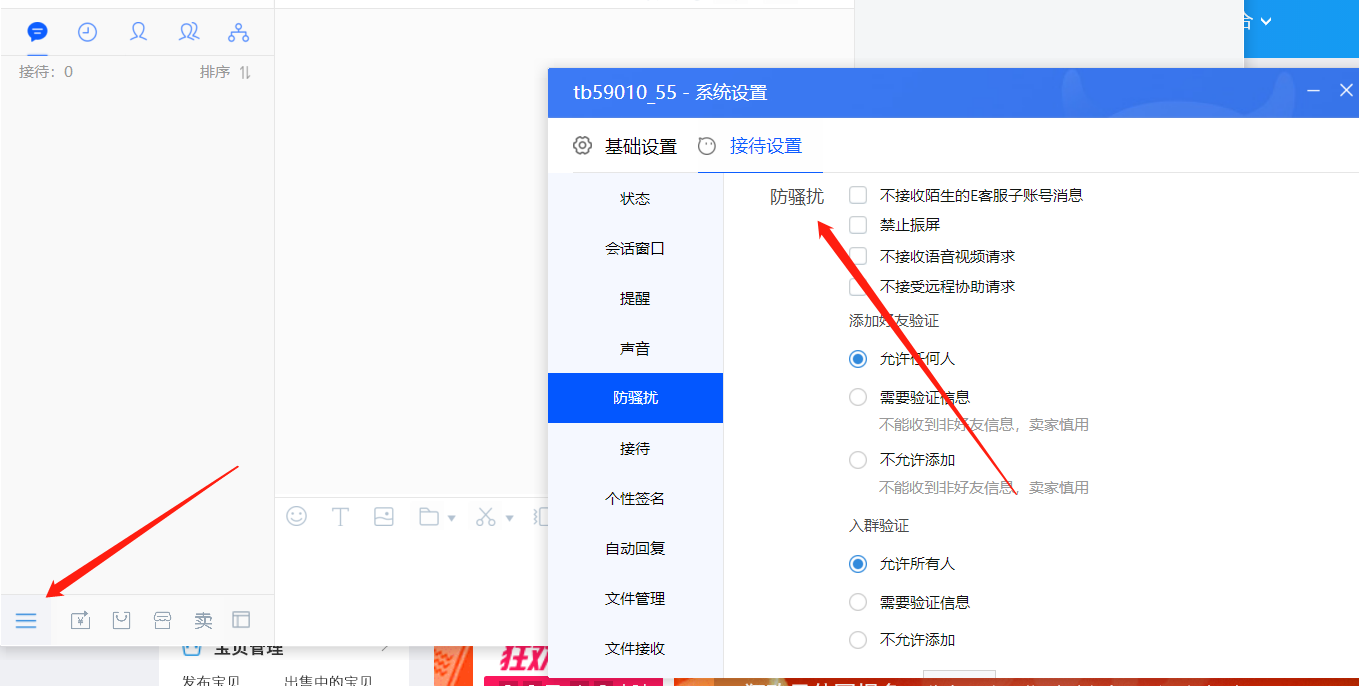Expand the scissors screenshot dropdown arrow
1359x686 pixels.
tap(509, 518)
